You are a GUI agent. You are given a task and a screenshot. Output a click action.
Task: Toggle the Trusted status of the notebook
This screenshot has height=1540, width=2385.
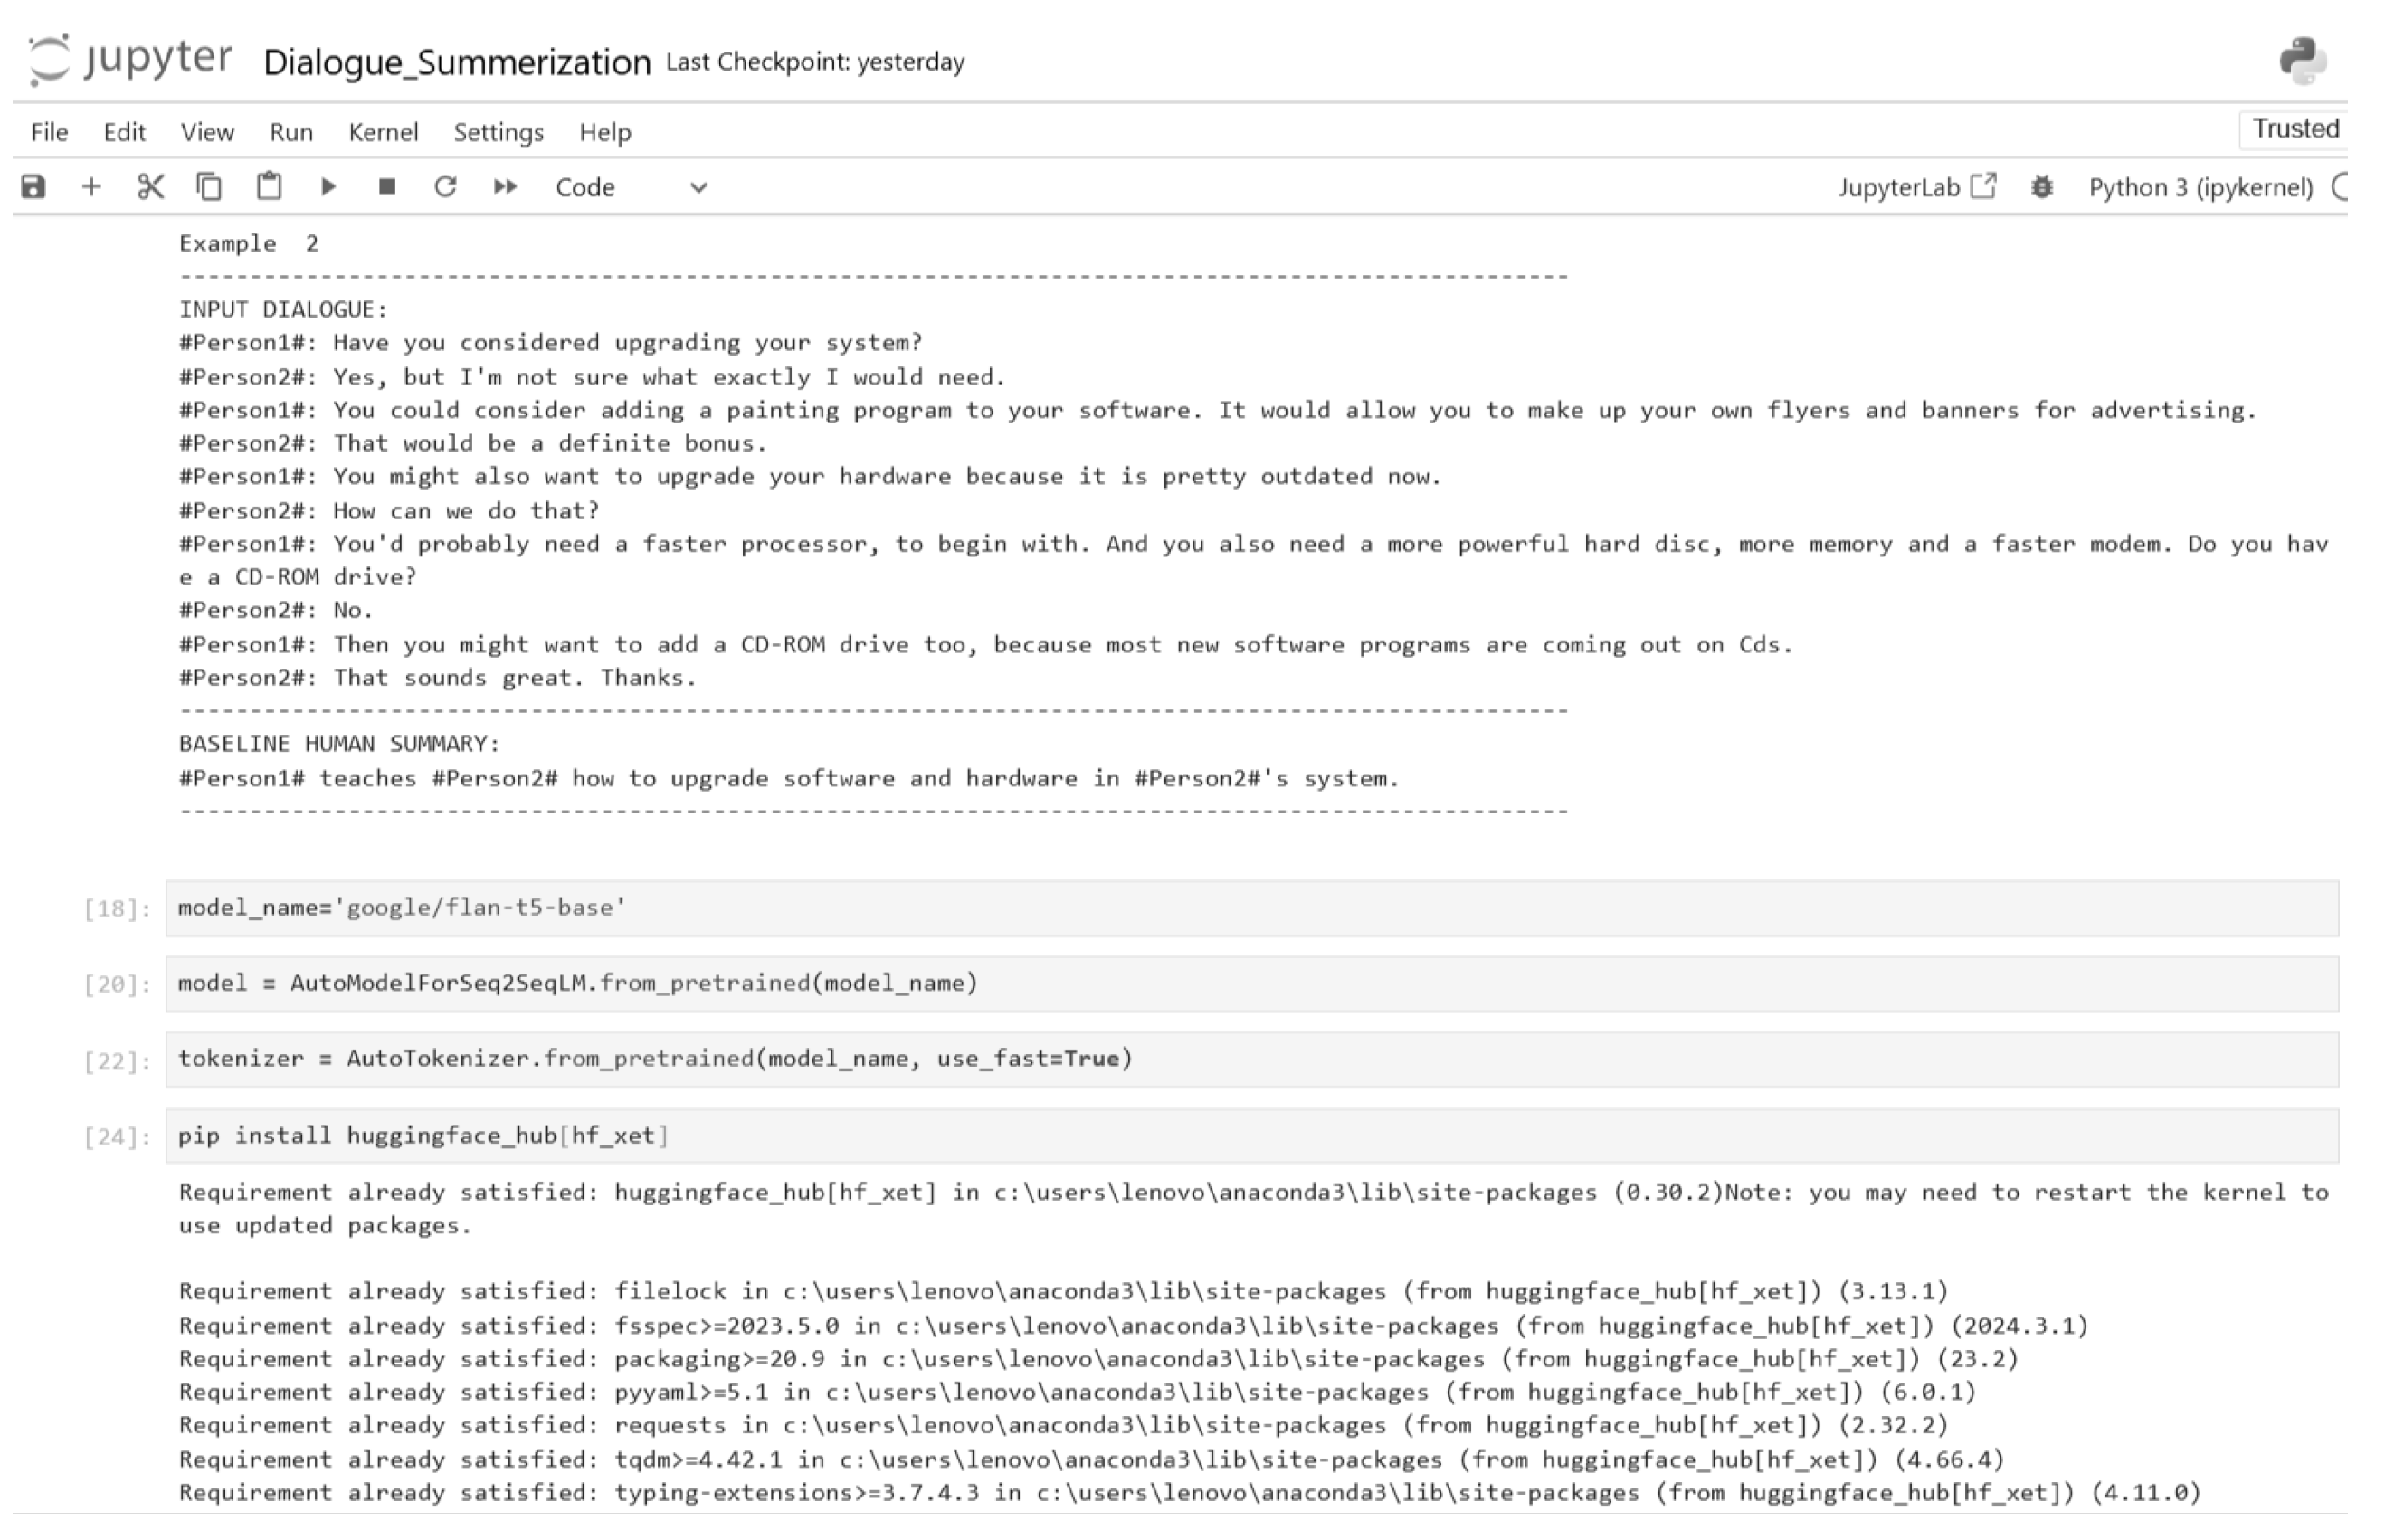click(2295, 128)
